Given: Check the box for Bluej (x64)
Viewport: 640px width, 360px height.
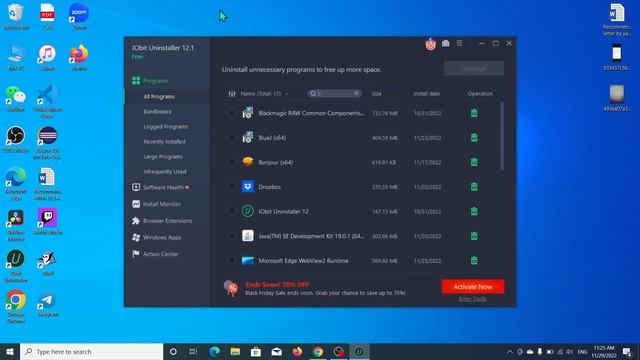Looking at the screenshot, I should (232, 138).
